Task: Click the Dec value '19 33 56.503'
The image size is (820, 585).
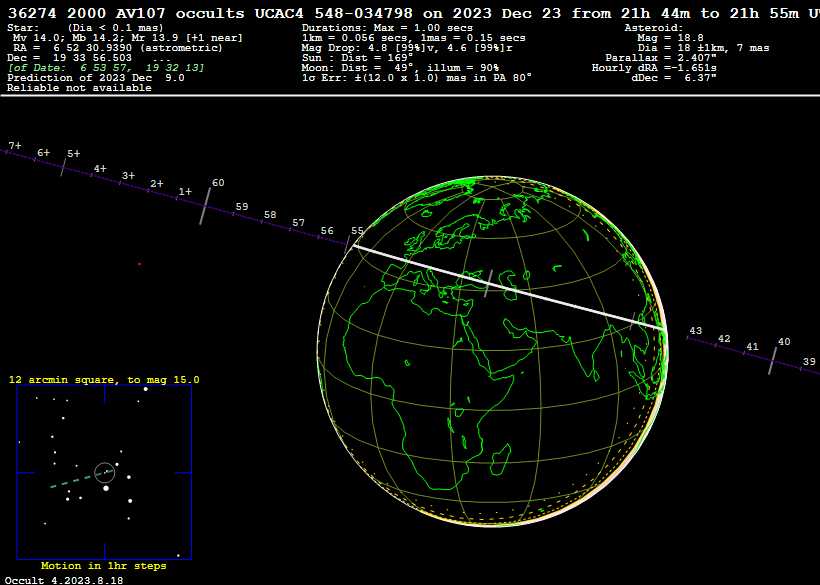Action: [x=93, y=58]
